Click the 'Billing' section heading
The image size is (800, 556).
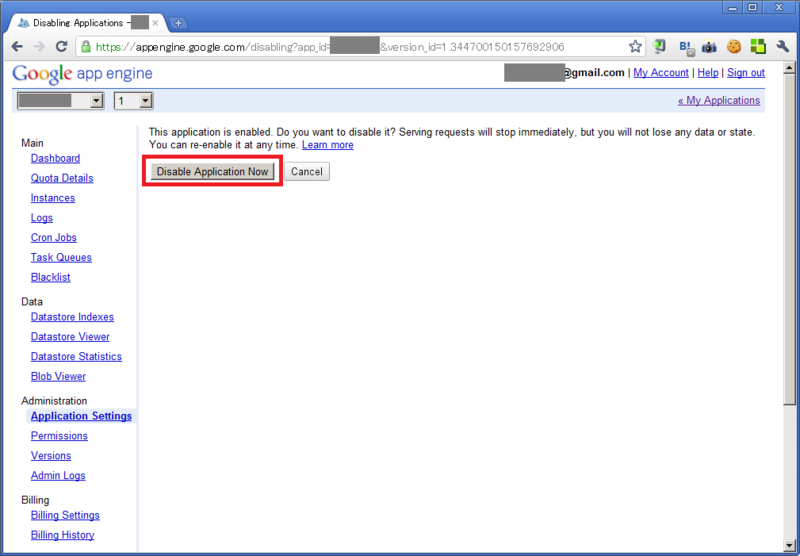point(35,500)
